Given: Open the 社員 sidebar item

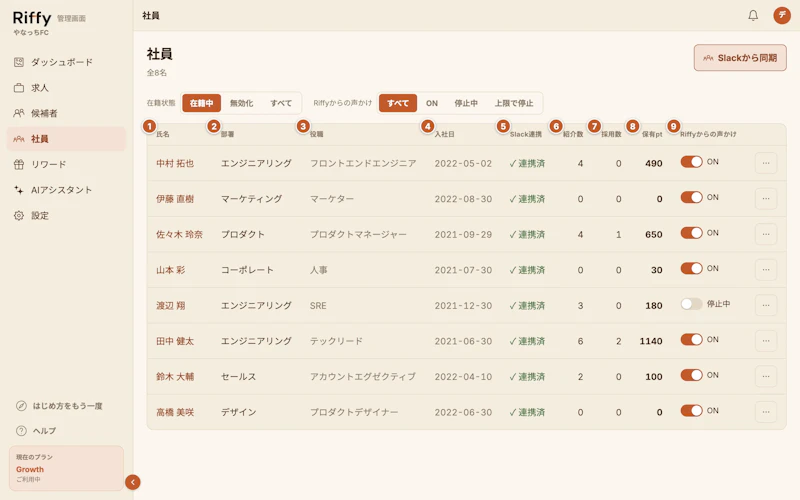Looking at the screenshot, I should tap(66, 139).
